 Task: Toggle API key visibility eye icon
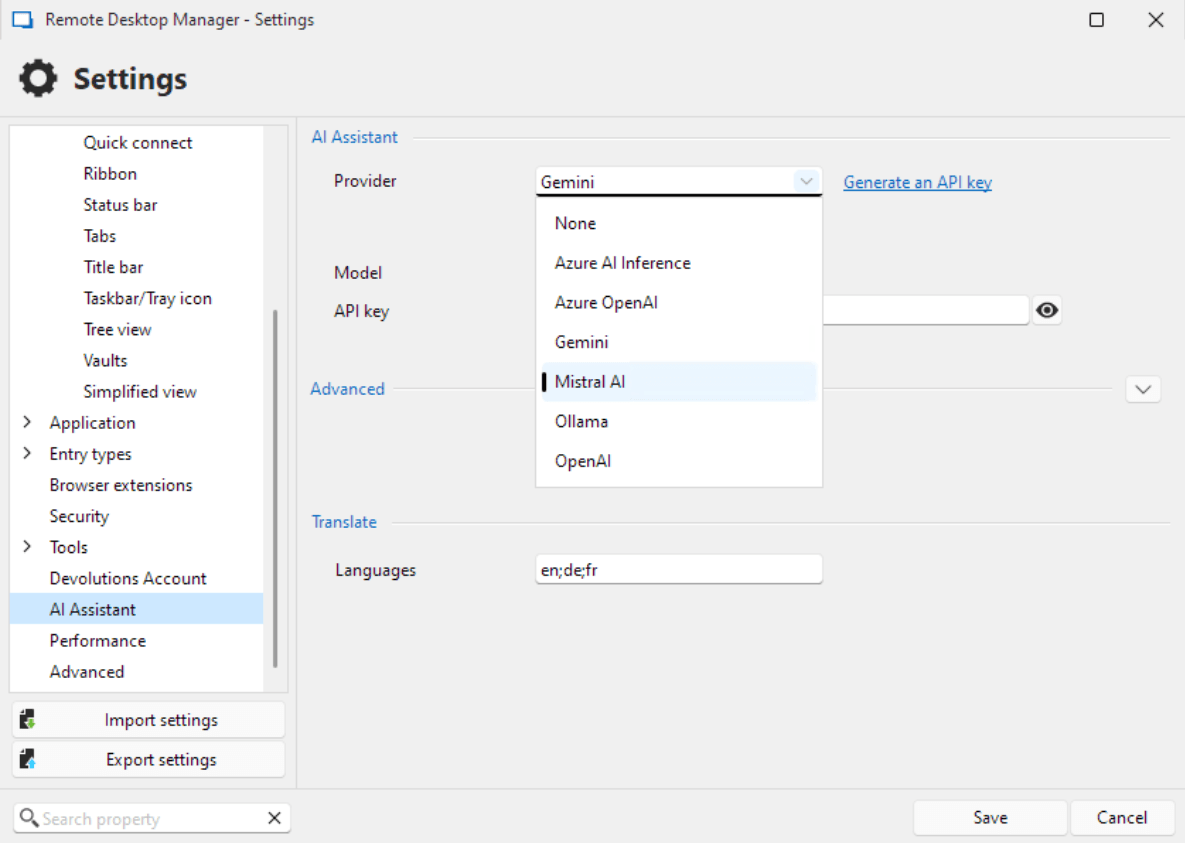1047,310
